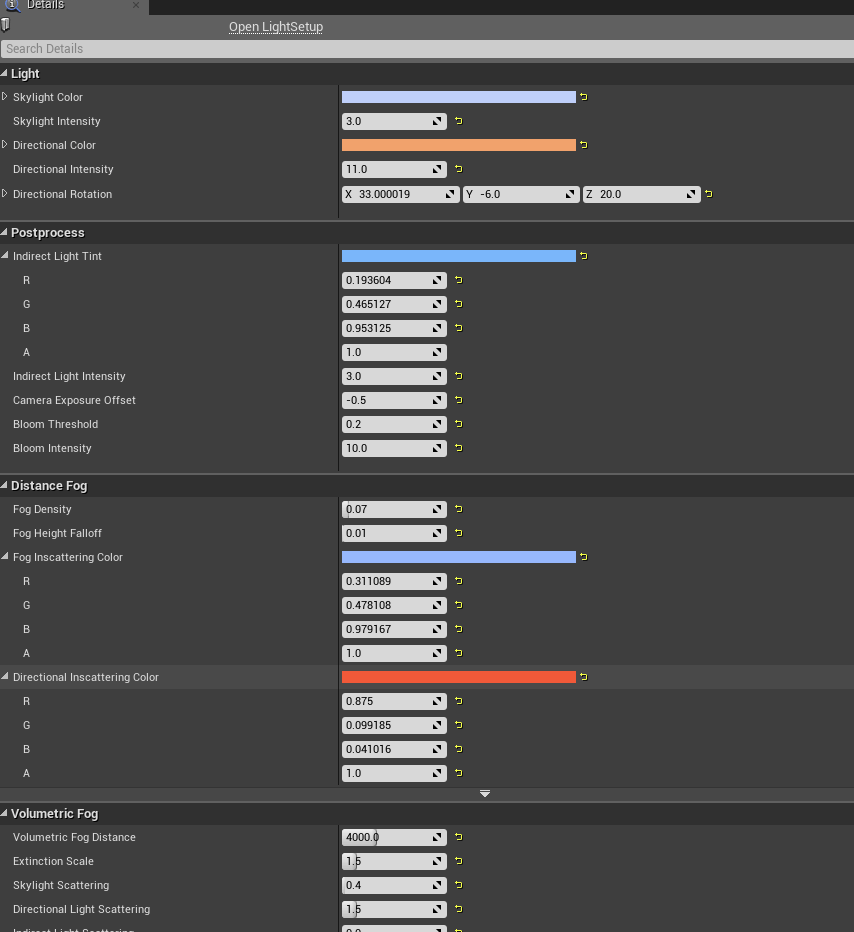
Task: Open LightSetup blueprint link
Action: pos(276,27)
